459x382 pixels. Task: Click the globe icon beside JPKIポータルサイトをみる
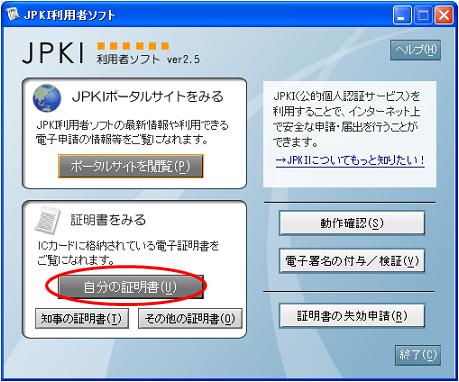47,98
